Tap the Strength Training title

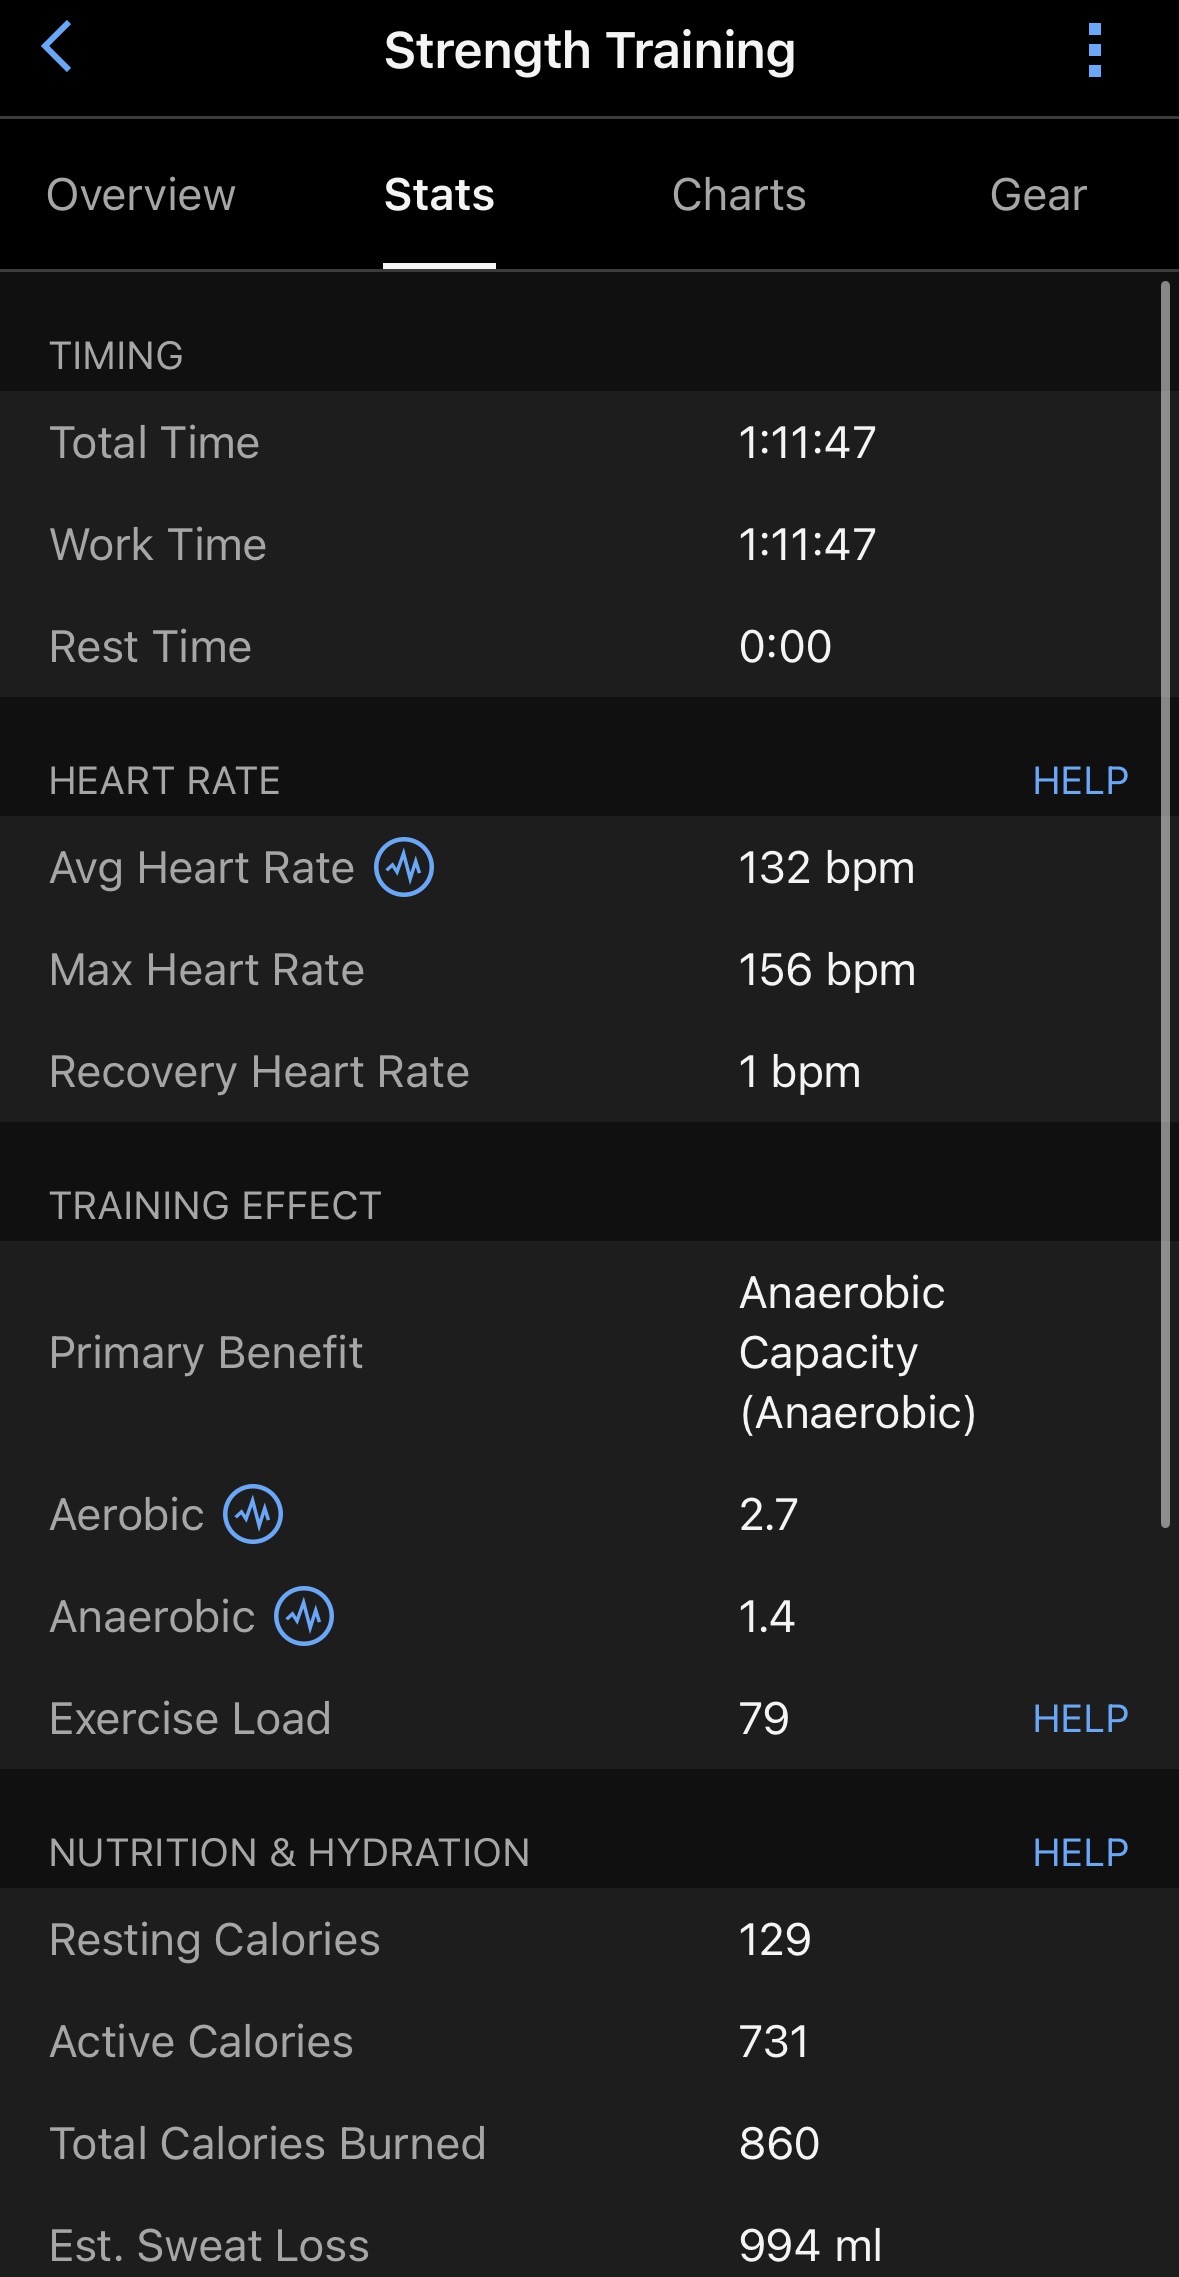589,51
